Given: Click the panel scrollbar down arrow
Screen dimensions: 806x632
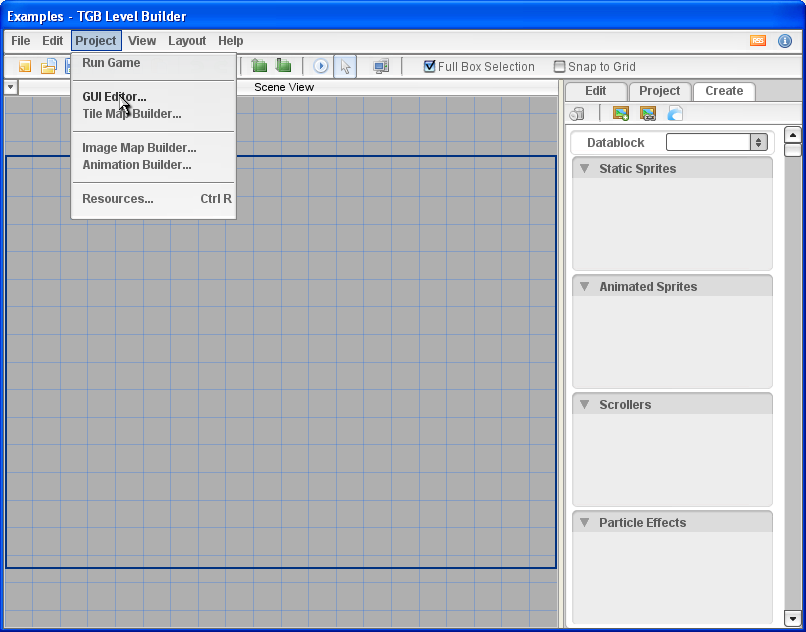Looking at the screenshot, I should 793,617.
